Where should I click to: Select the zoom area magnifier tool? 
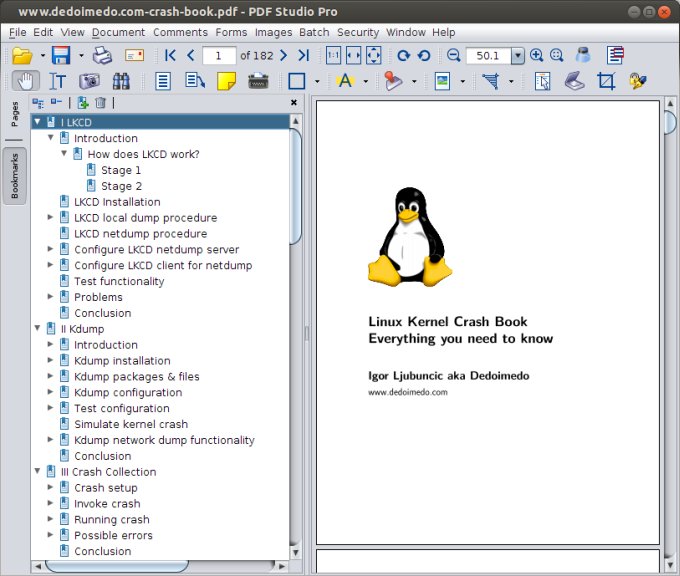(556, 56)
